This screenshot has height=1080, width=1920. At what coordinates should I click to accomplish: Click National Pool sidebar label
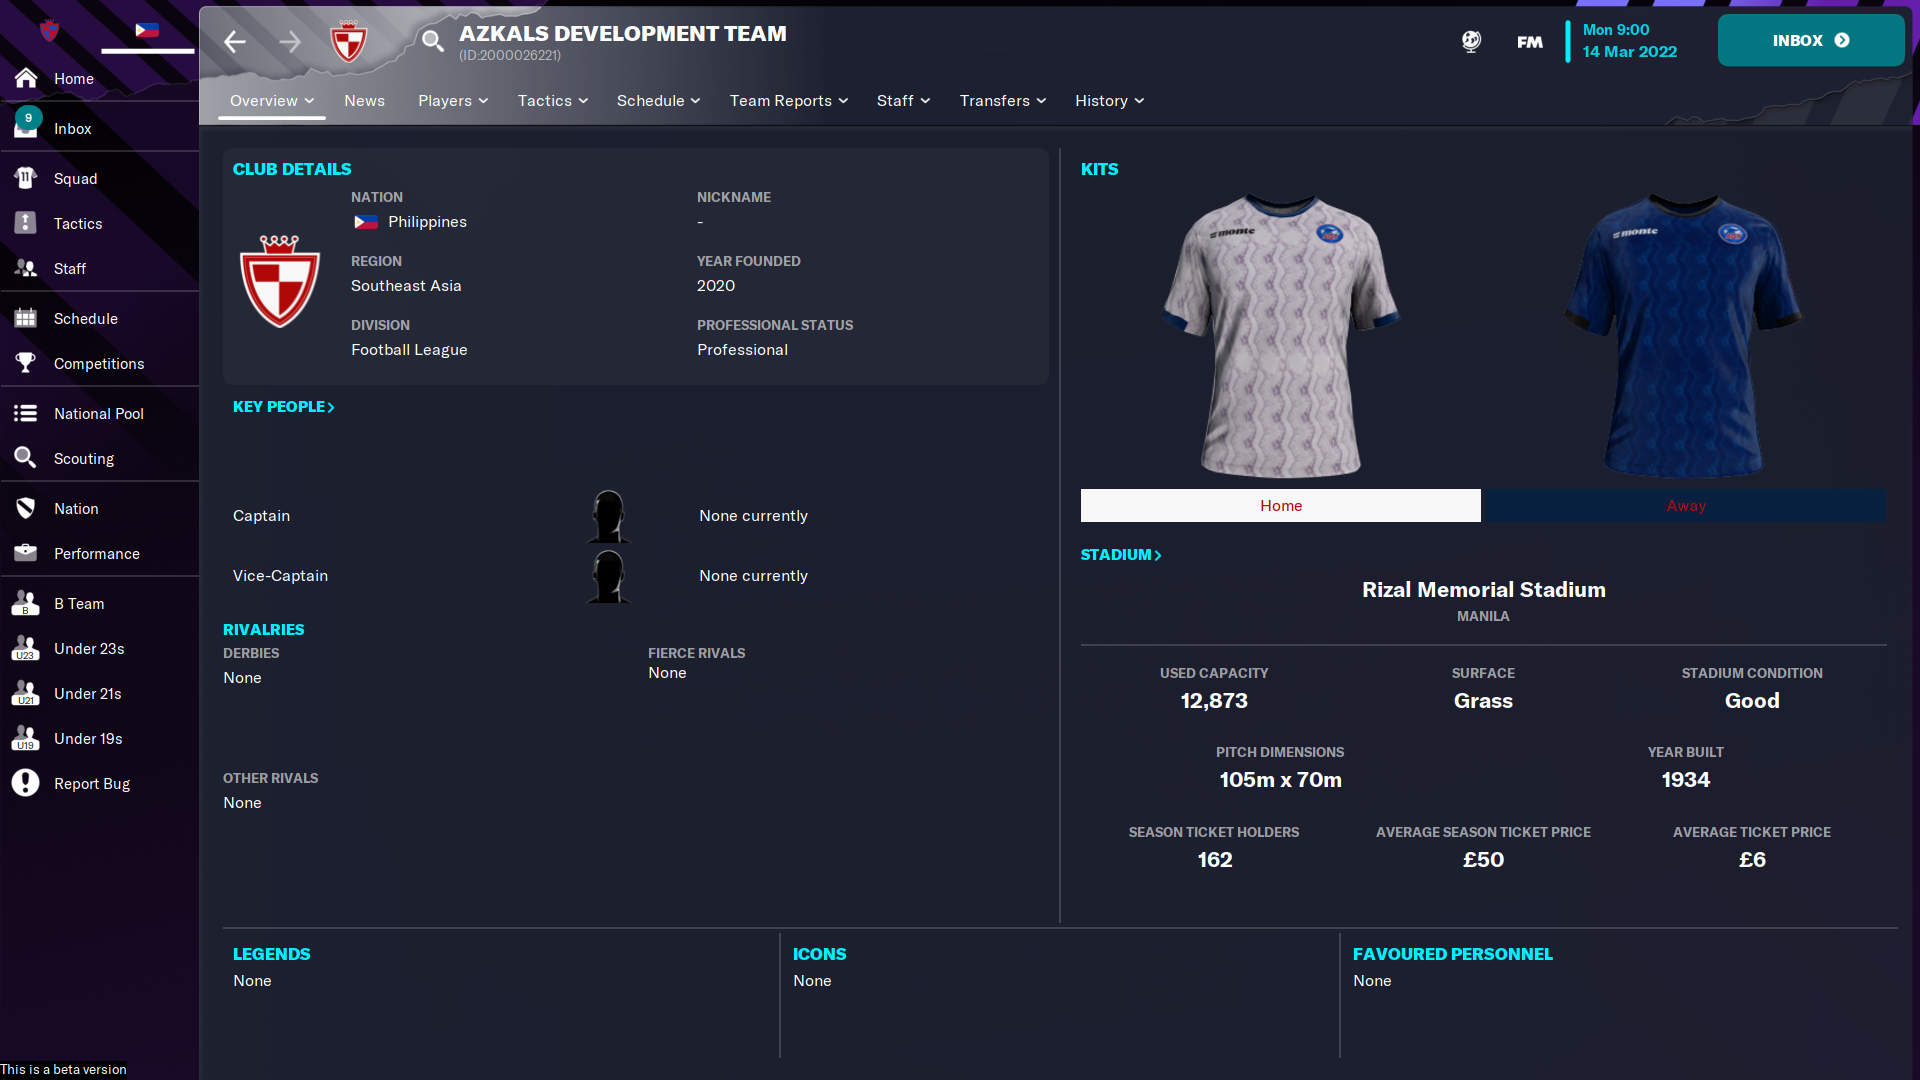point(99,414)
